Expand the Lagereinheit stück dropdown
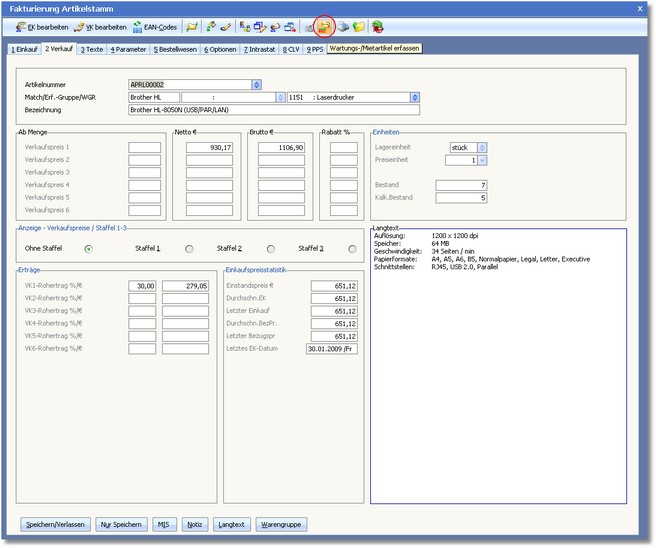Screen dimensions: 656x548 pyautogui.click(x=483, y=147)
